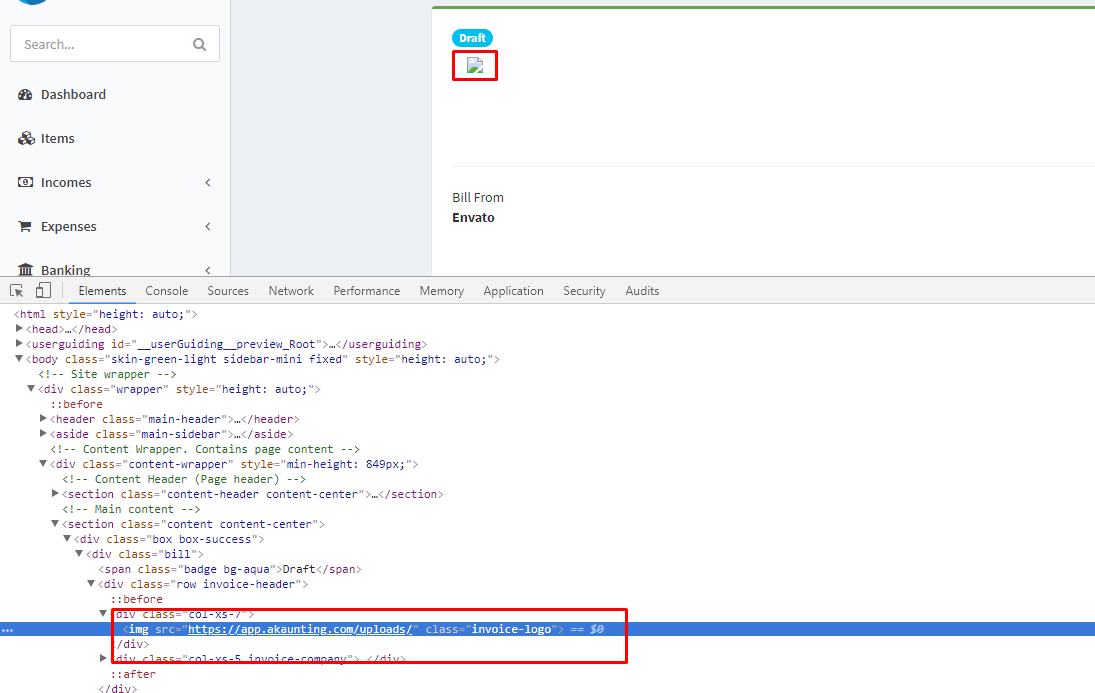Open Banking via its bank icon
The image size is (1095, 693).
[x=25, y=268]
